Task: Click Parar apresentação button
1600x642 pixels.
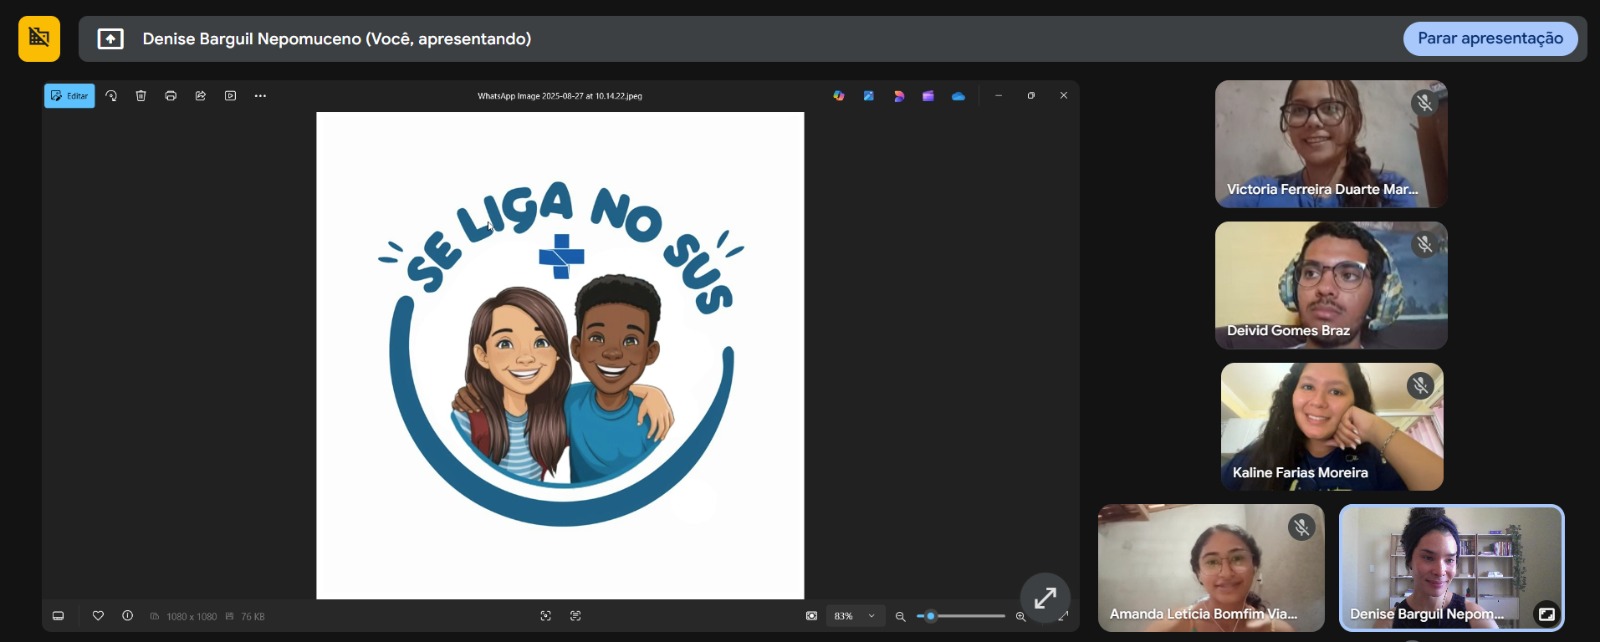Action: 1490,38
